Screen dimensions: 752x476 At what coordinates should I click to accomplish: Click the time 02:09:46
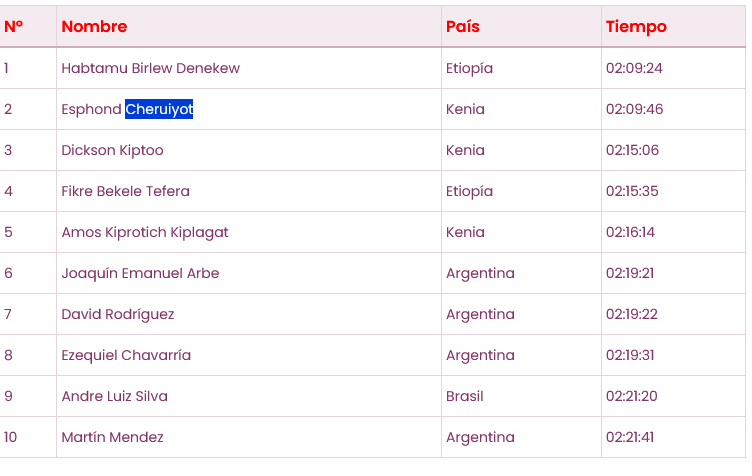634,109
